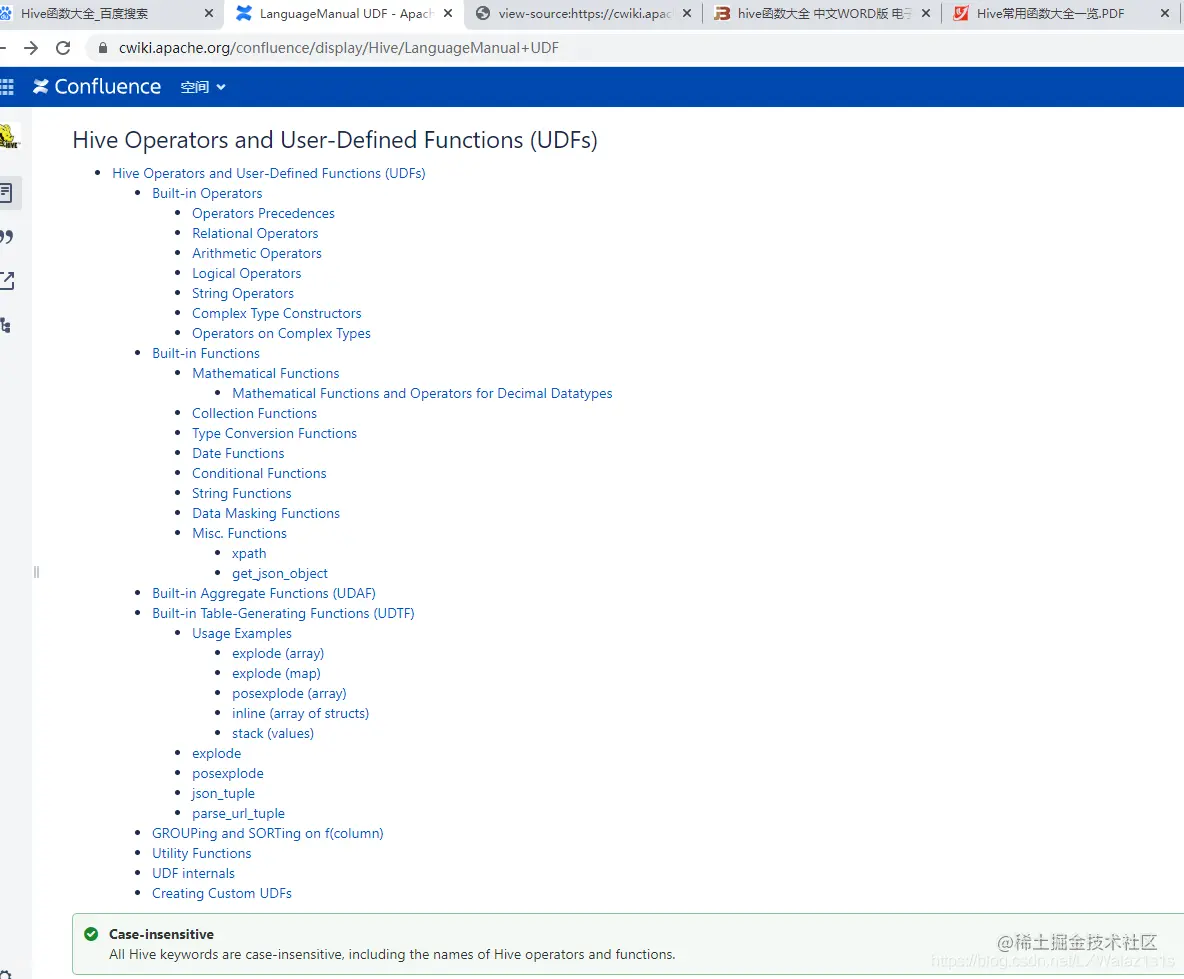Open posexplode (array) link
The image size is (1184, 979).
coord(289,694)
